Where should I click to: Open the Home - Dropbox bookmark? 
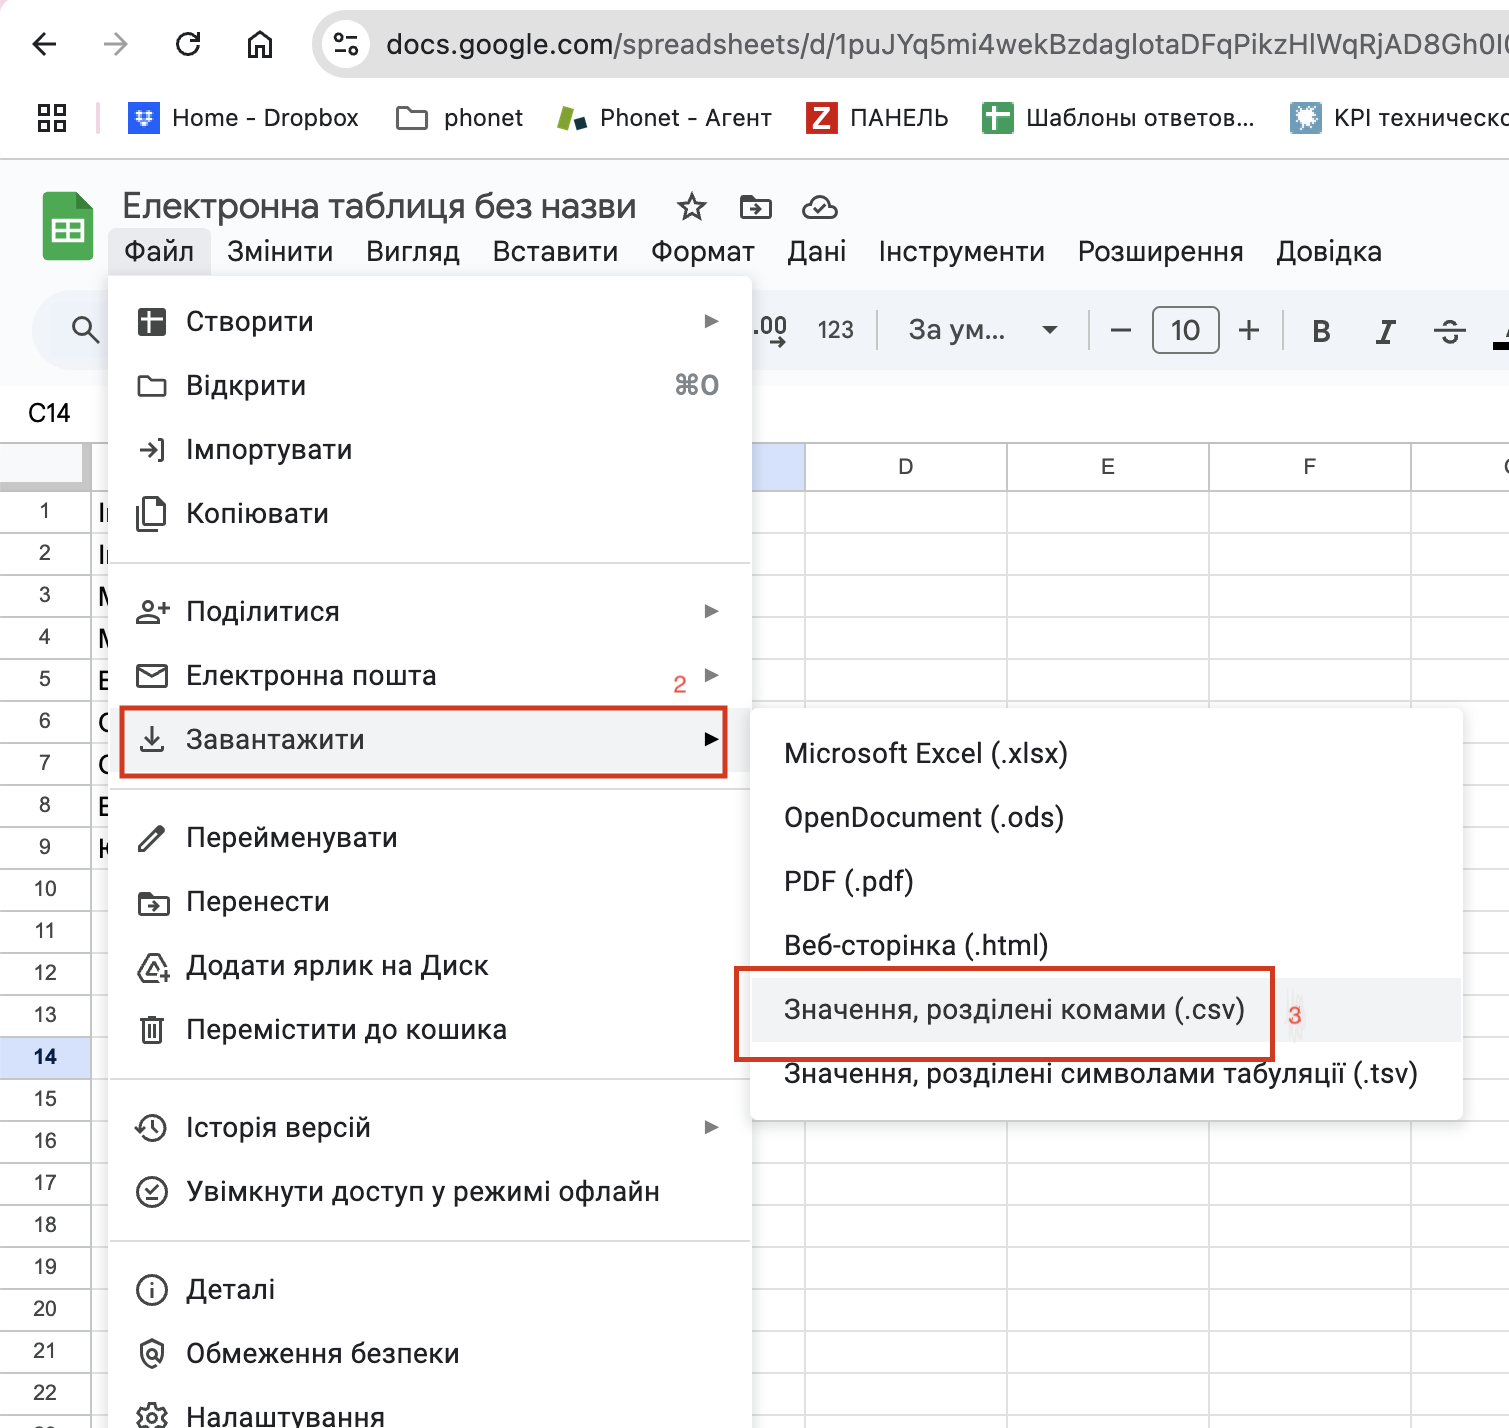pyautogui.click(x=243, y=118)
